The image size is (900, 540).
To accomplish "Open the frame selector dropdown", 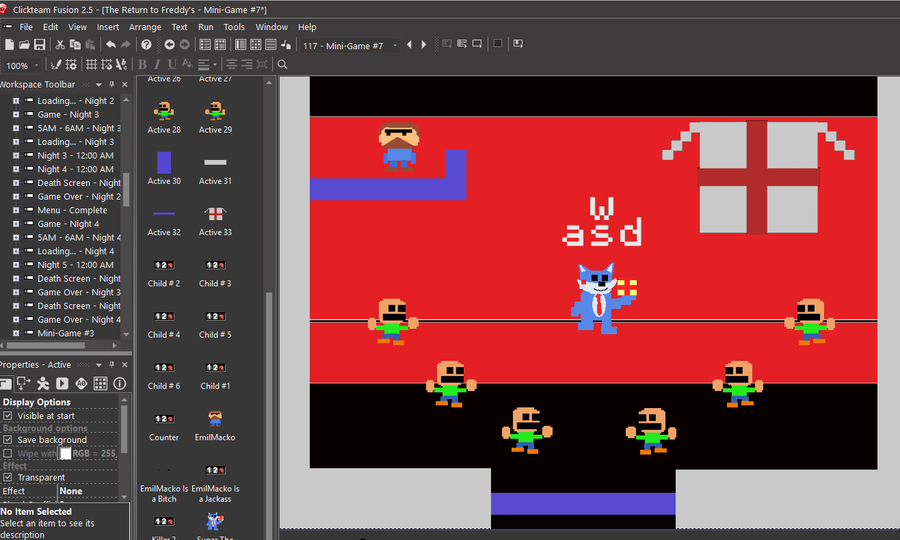I will 394,46.
